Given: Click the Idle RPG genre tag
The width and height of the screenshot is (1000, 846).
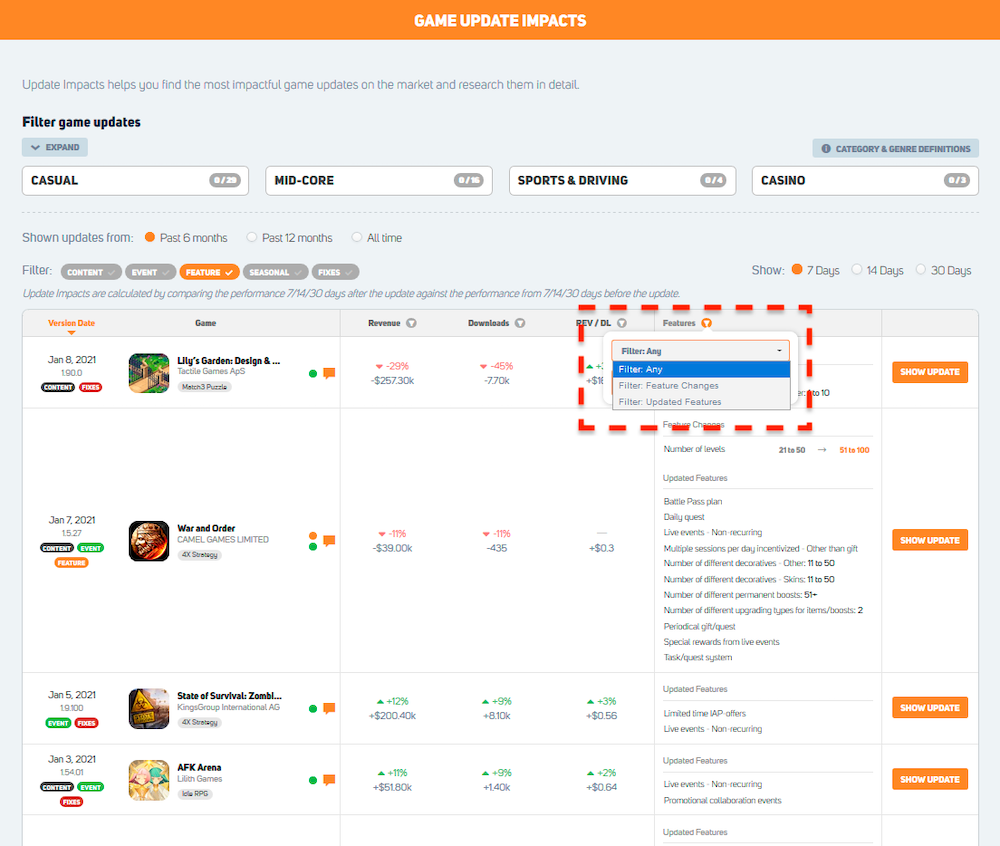Looking at the screenshot, I should point(195,794).
